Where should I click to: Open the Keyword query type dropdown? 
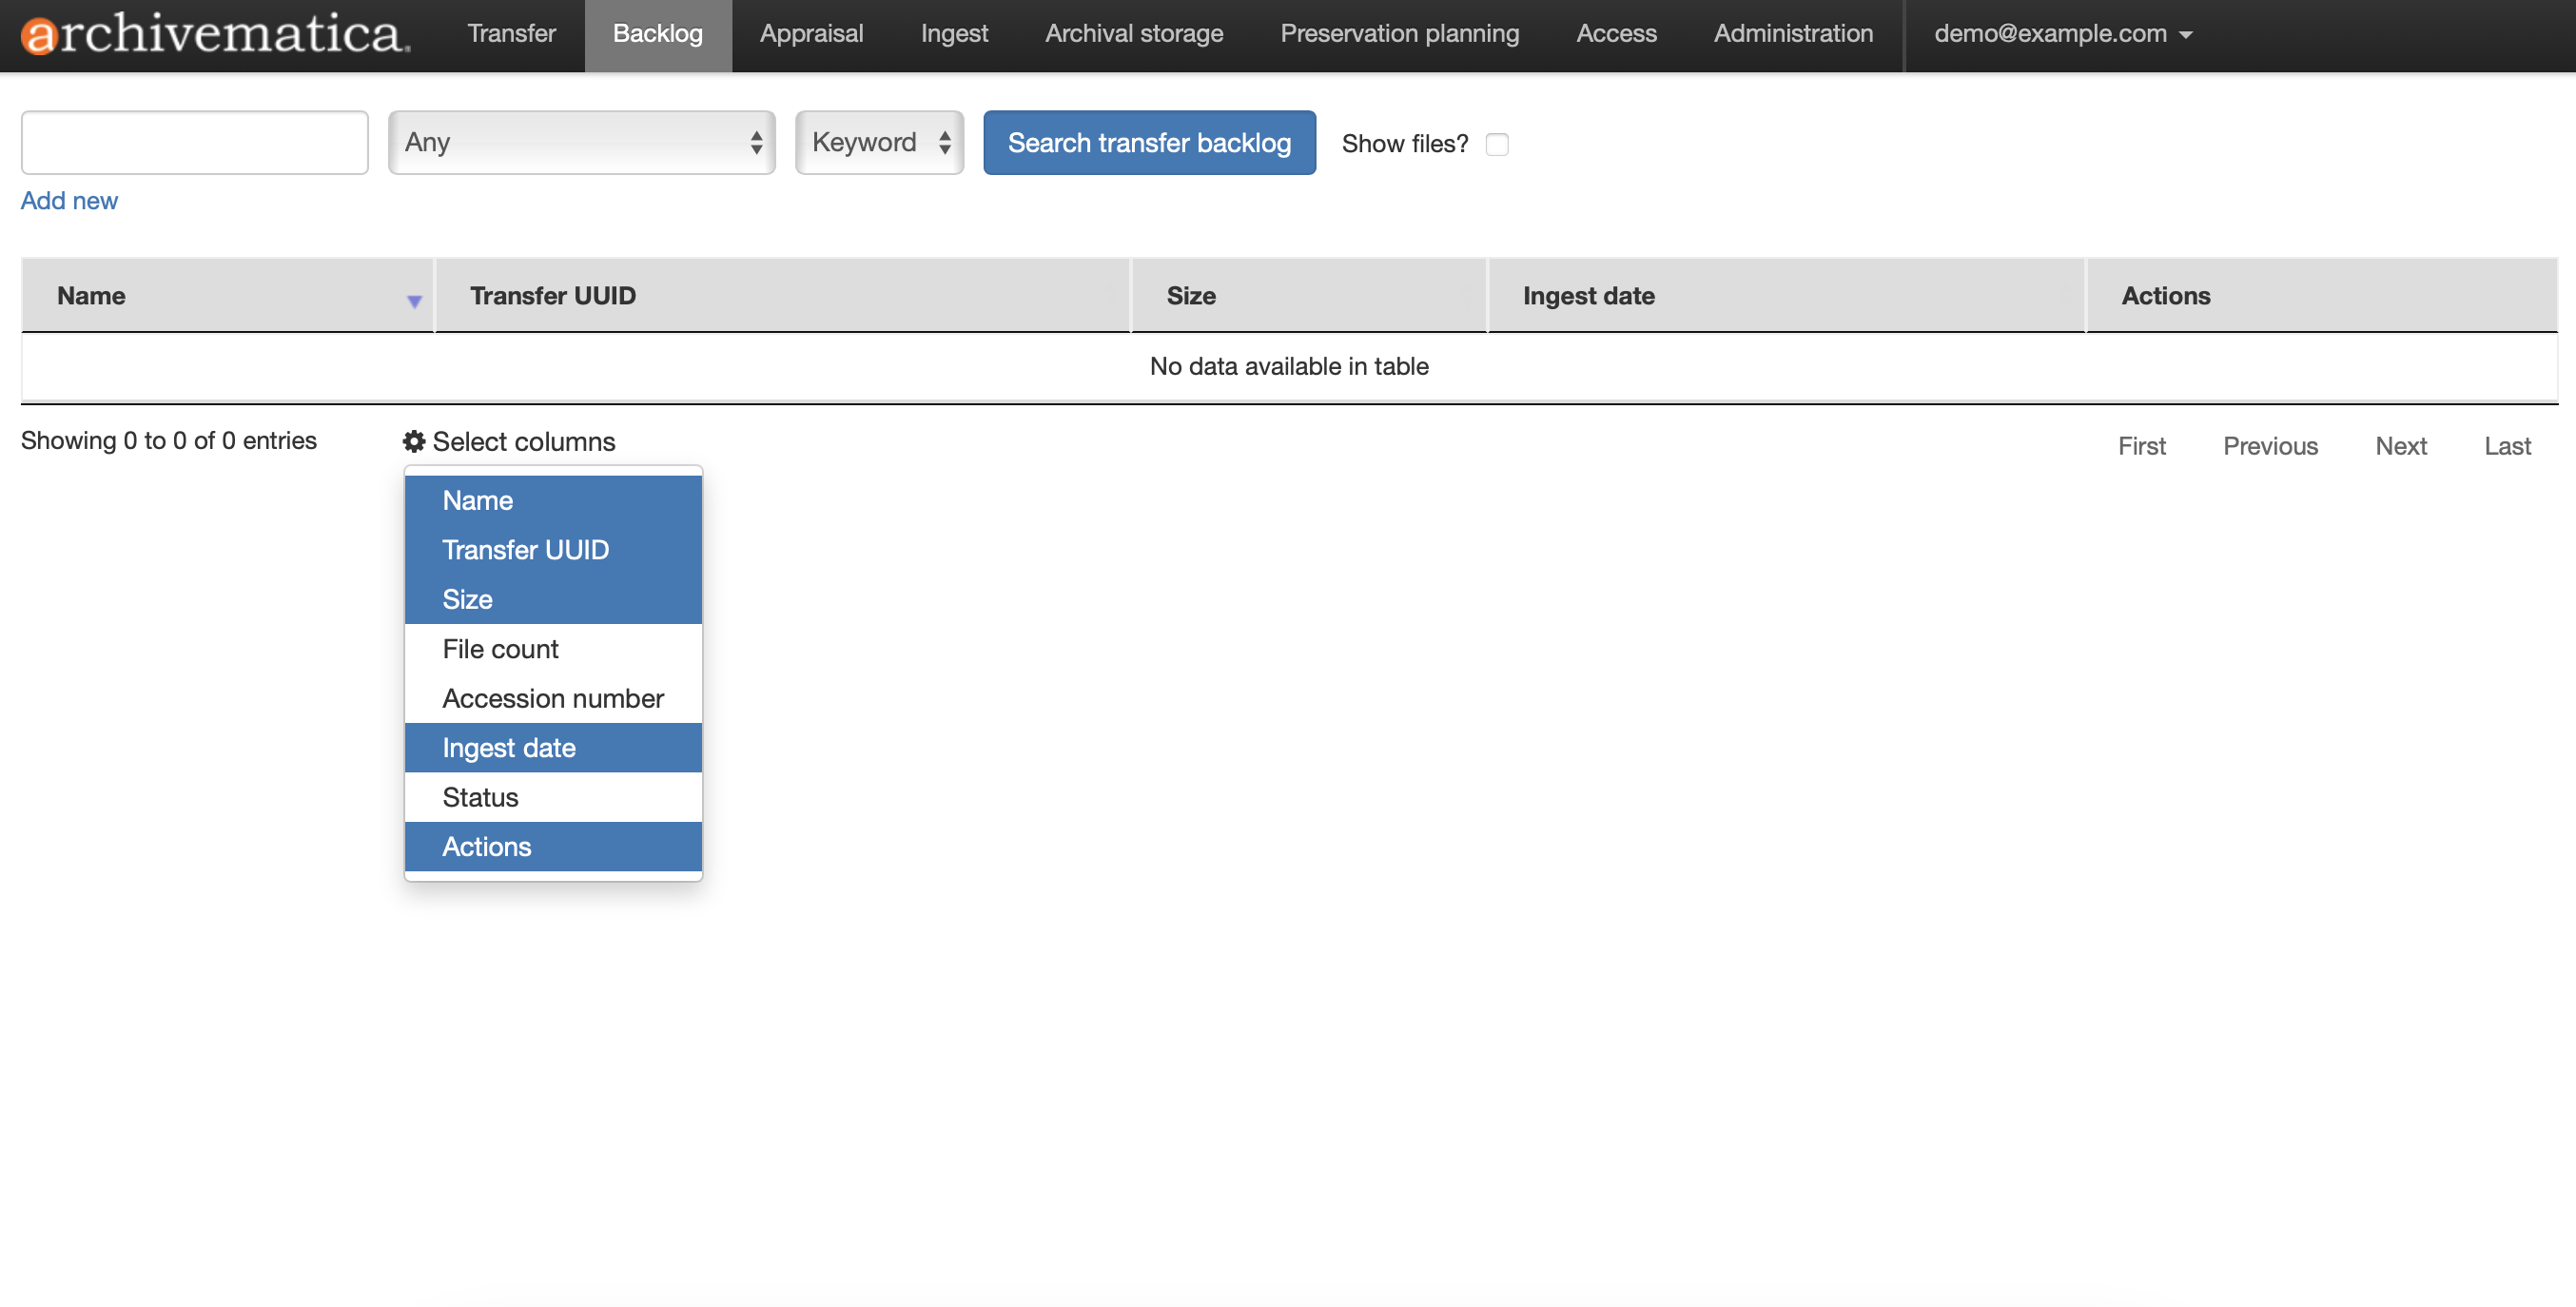tap(879, 143)
